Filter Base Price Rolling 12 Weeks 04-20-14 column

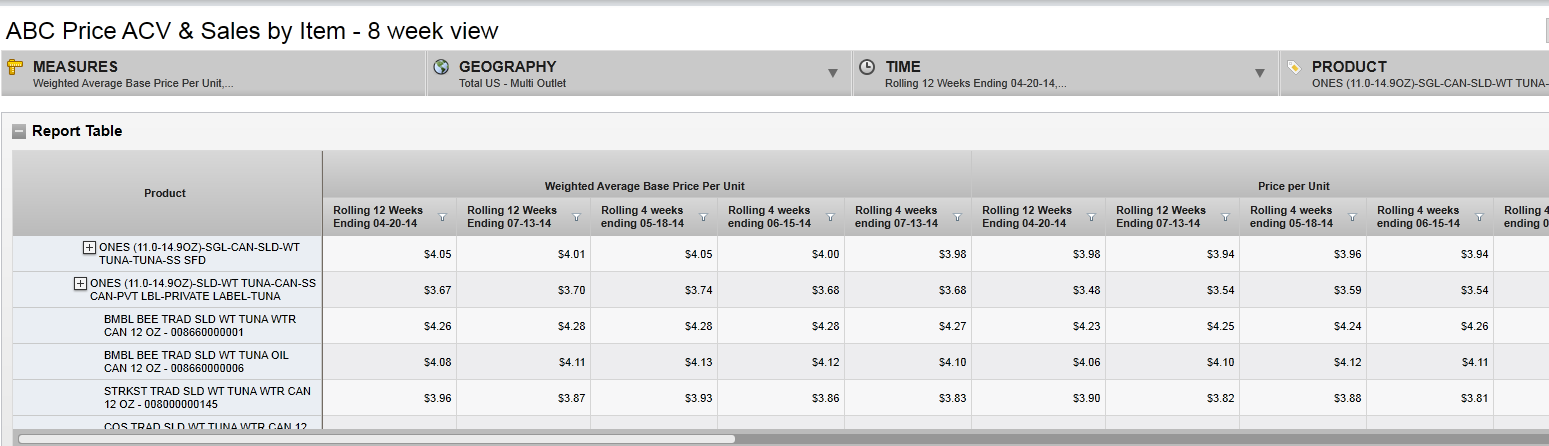[443, 217]
